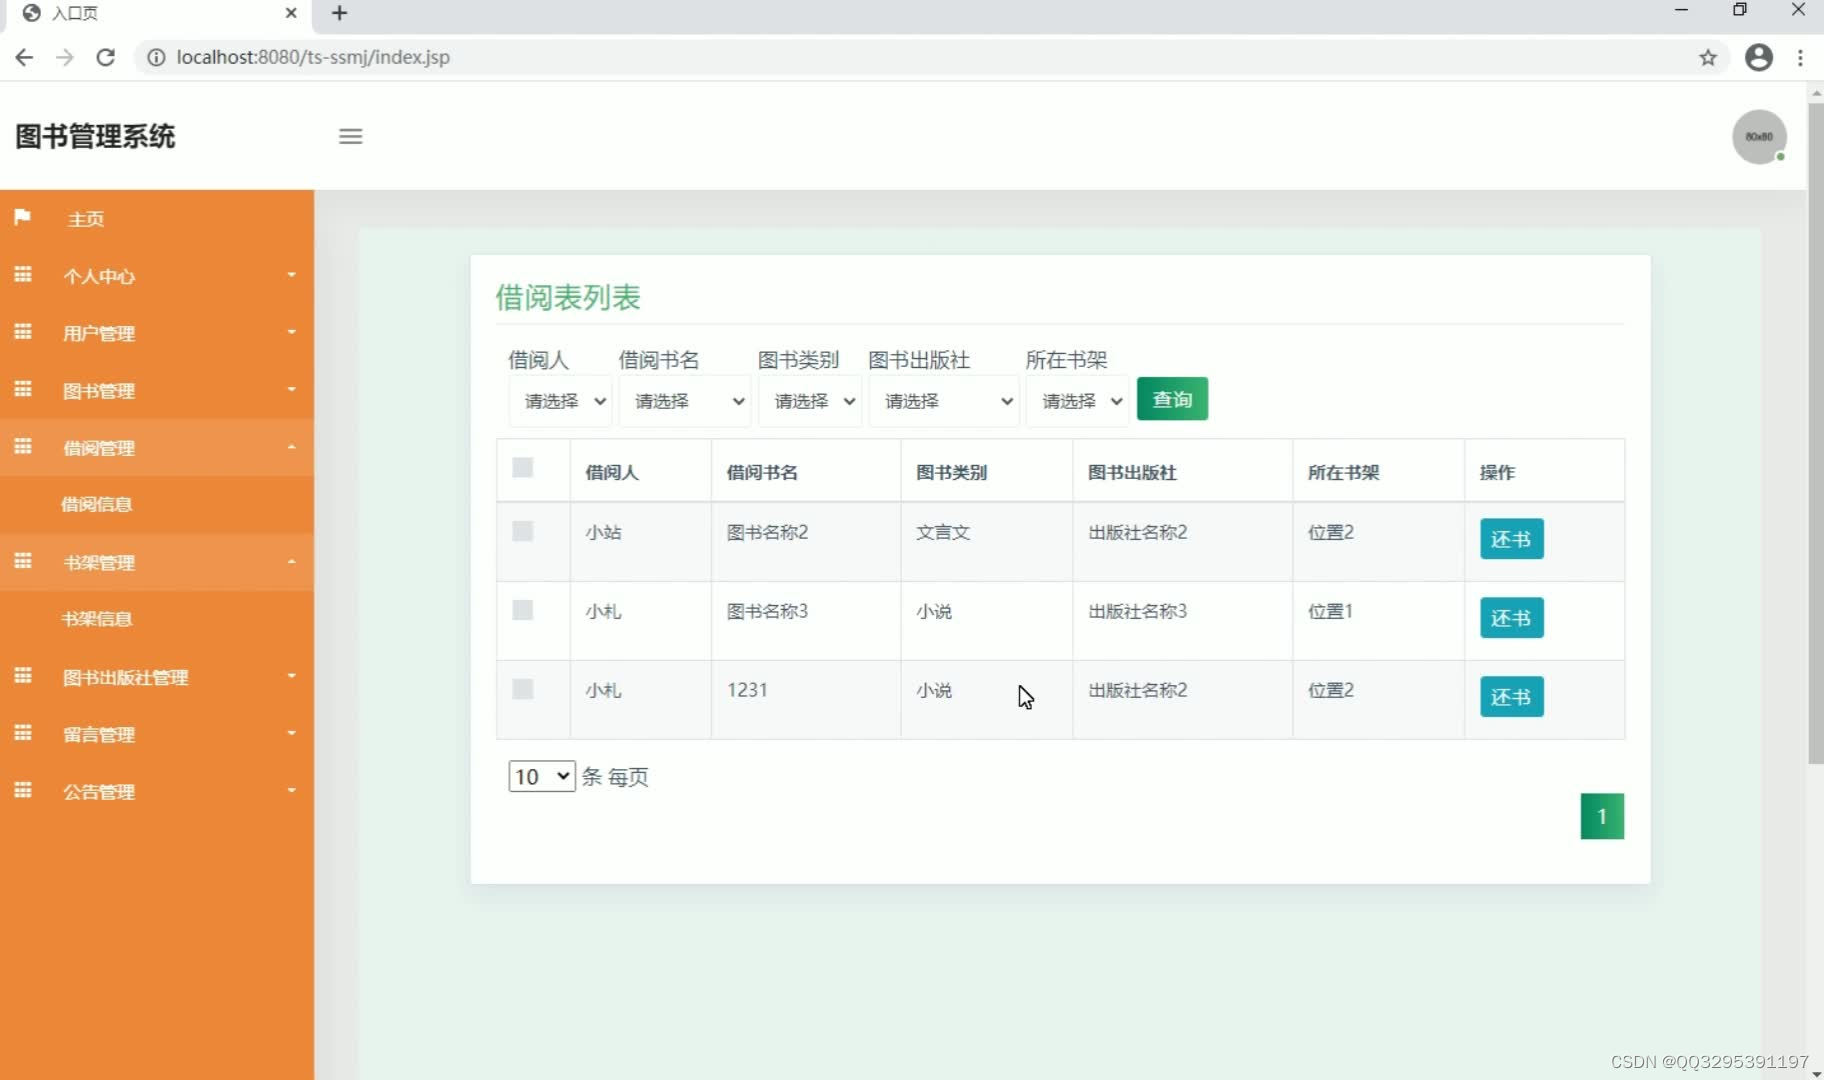The width and height of the screenshot is (1824, 1080).
Task: Open the 借阅书名 filter dropdown
Action: coord(685,401)
